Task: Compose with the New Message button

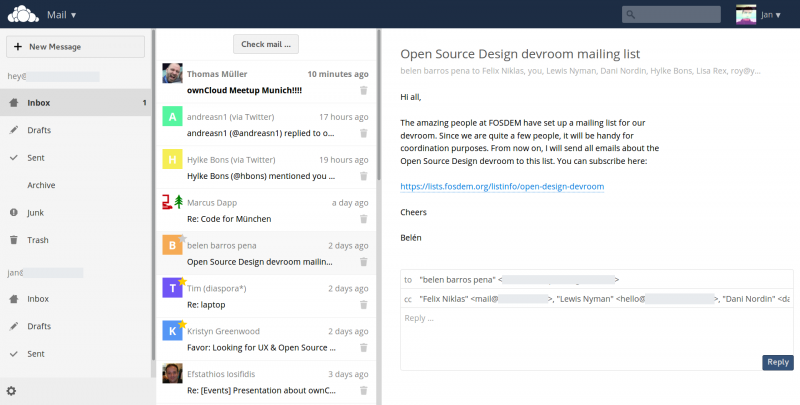Action: coord(76,47)
